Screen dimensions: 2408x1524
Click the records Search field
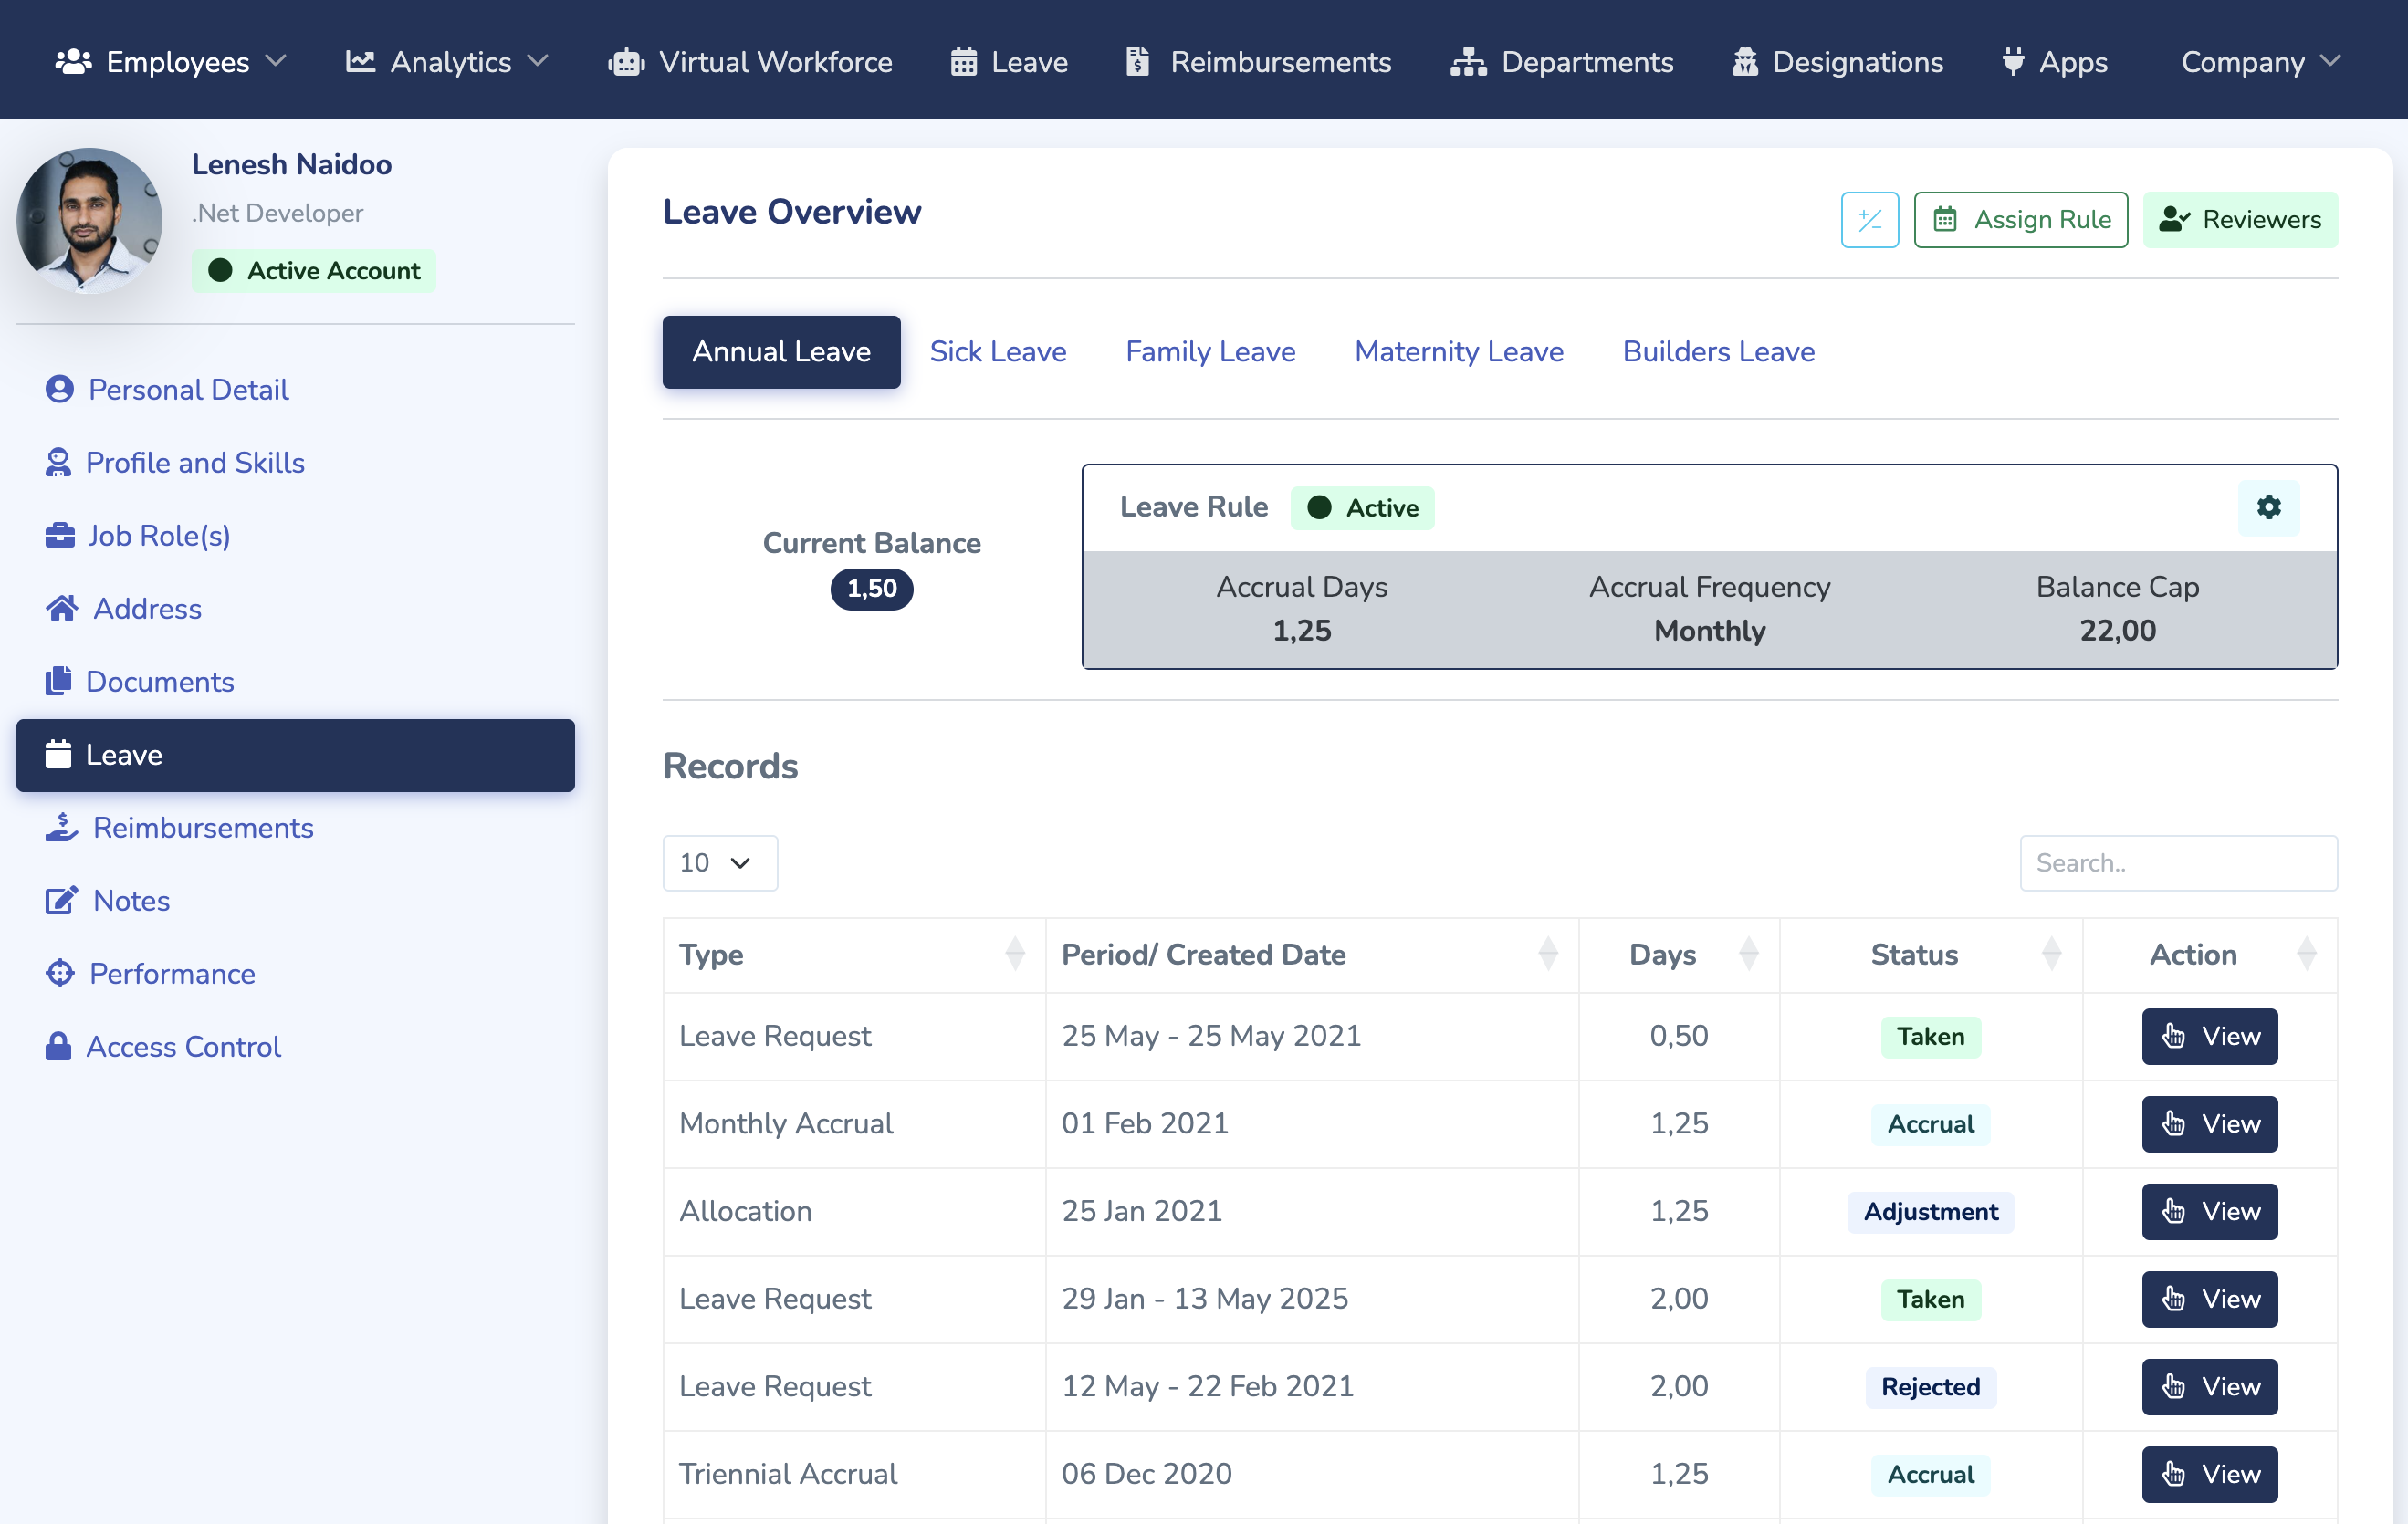coord(2178,862)
